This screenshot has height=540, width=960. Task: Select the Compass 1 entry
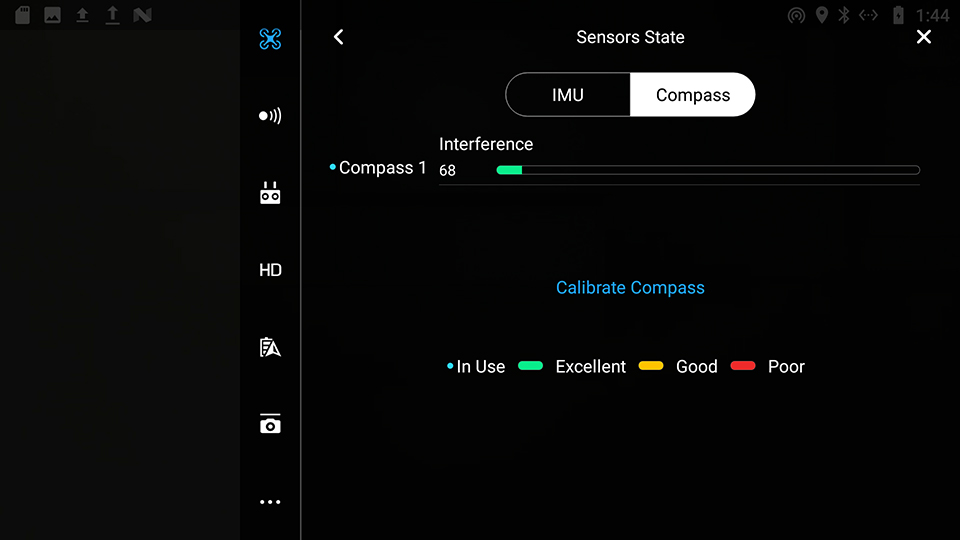coord(378,168)
